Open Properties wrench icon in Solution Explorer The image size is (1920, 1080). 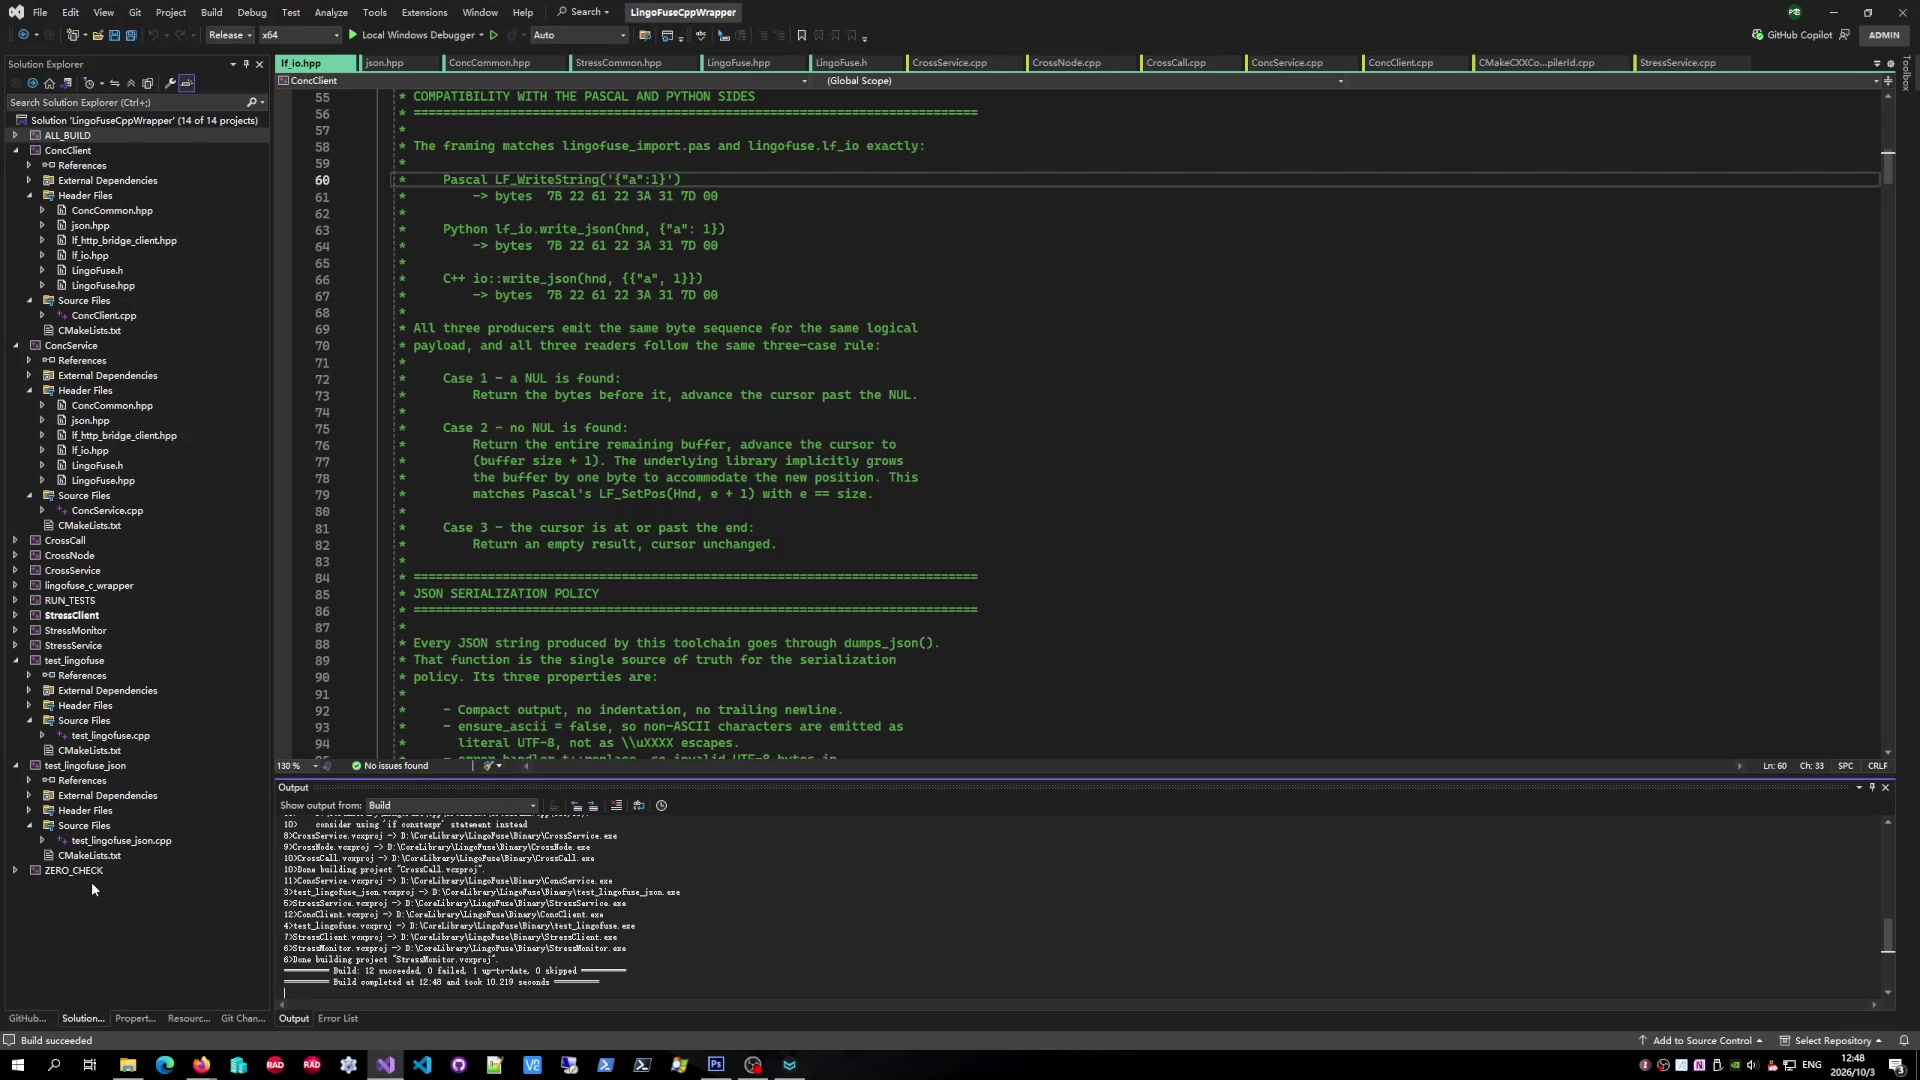tap(170, 84)
